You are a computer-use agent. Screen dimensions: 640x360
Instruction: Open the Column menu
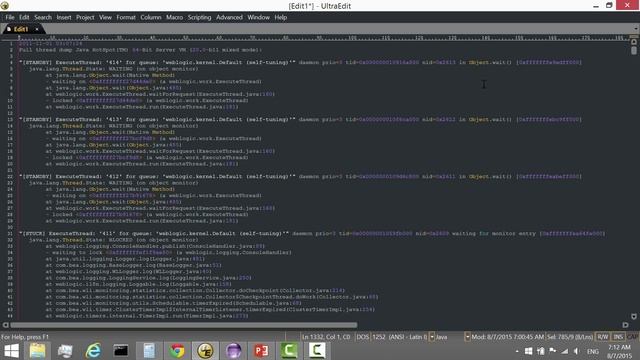tap(151, 17)
